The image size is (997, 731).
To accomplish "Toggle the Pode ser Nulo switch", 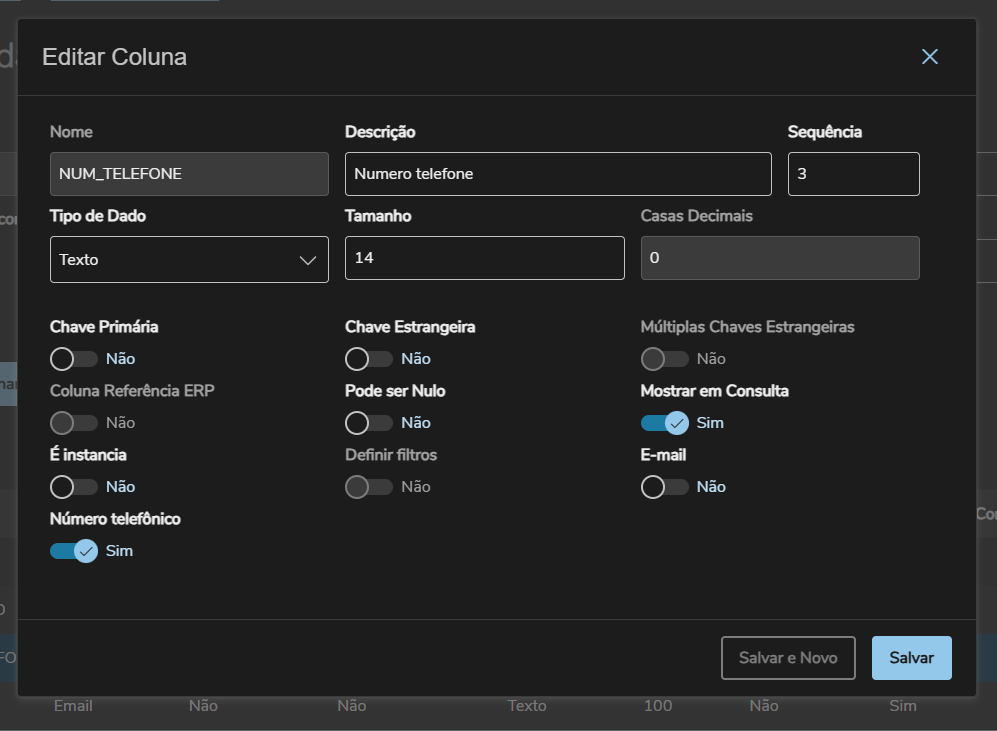I will (369, 423).
